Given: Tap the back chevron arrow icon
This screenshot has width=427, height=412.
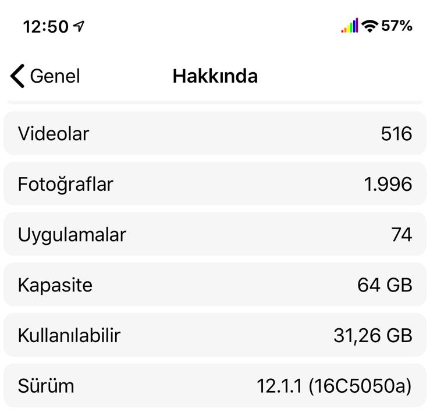Looking at the screenshot, I should click(x=17, y=76).
